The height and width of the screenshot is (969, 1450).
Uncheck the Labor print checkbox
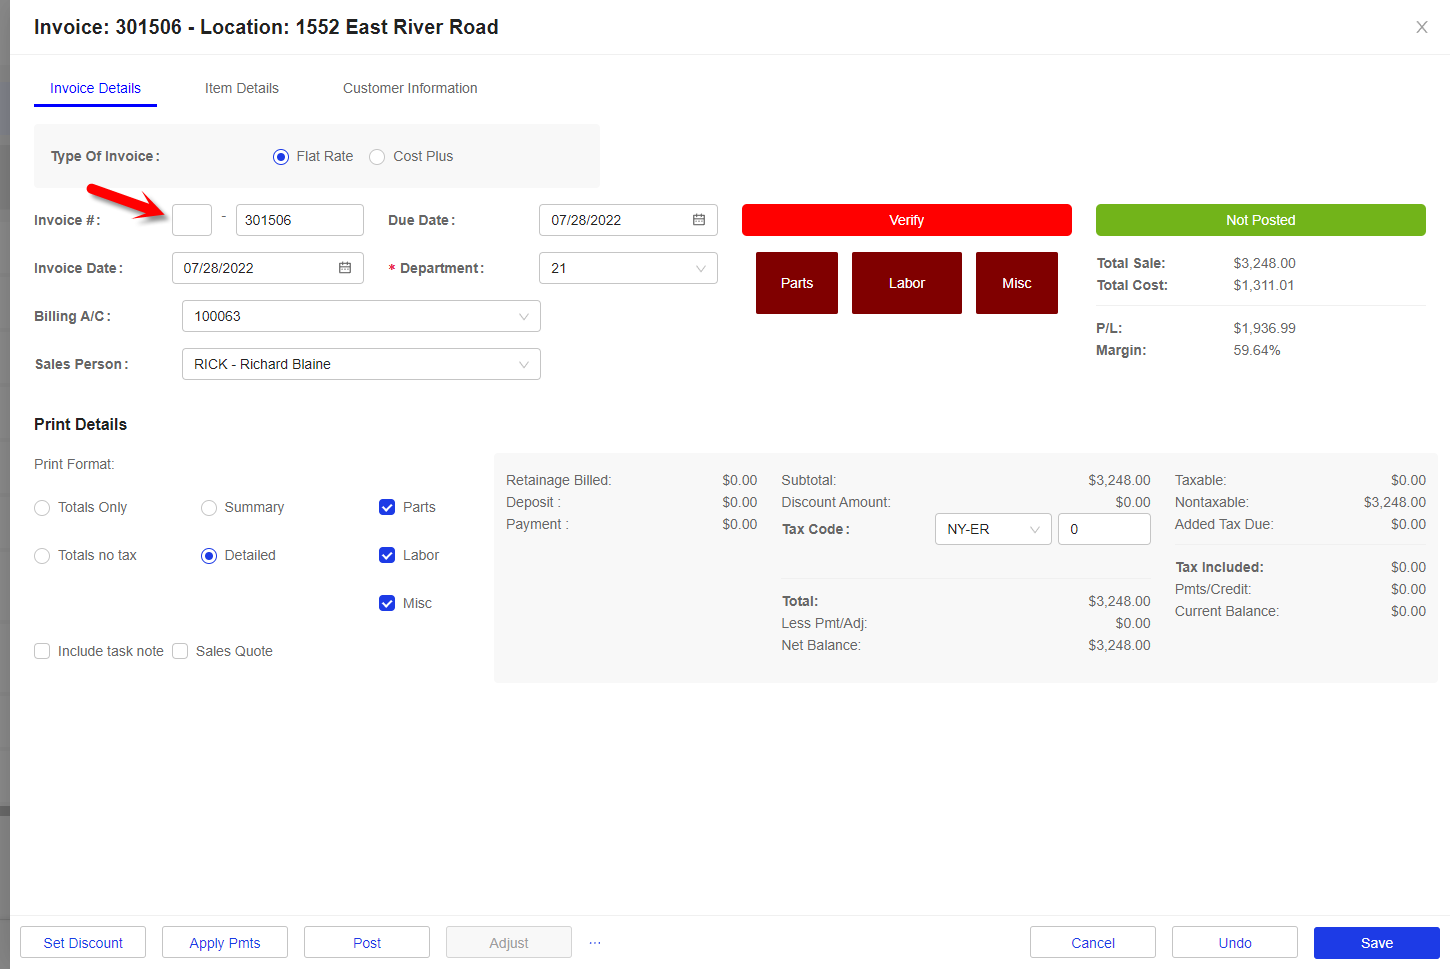click(387, 555)
